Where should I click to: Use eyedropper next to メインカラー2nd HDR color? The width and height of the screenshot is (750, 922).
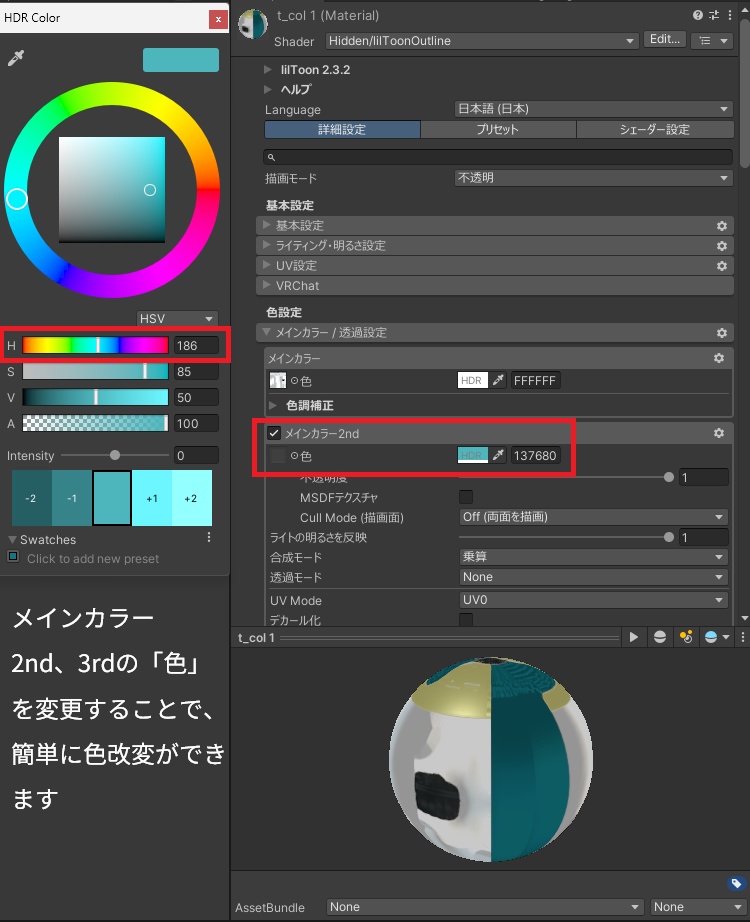(498, 455)
